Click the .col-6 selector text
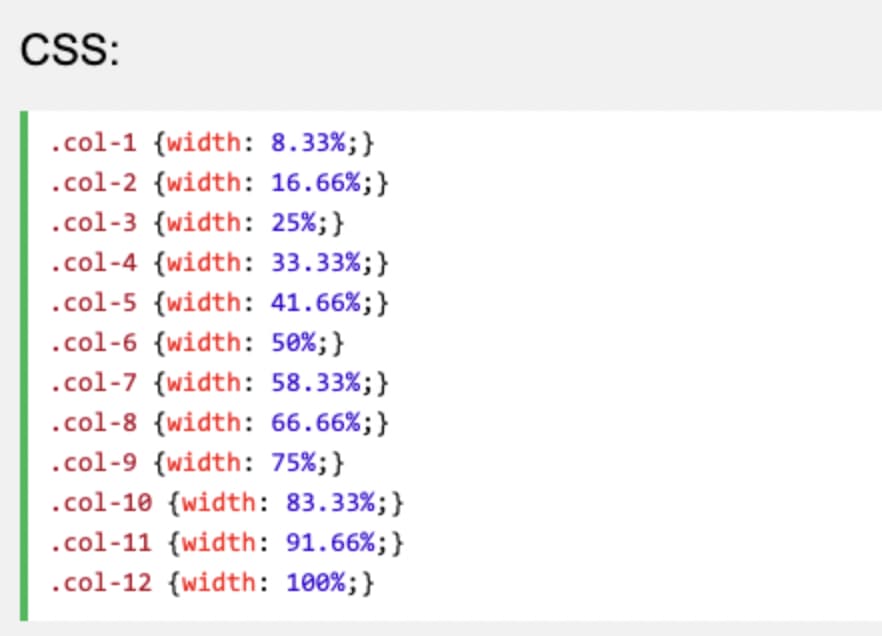This screenshot has width=882, height=636. pyautogui.click(x=92, y=343)
